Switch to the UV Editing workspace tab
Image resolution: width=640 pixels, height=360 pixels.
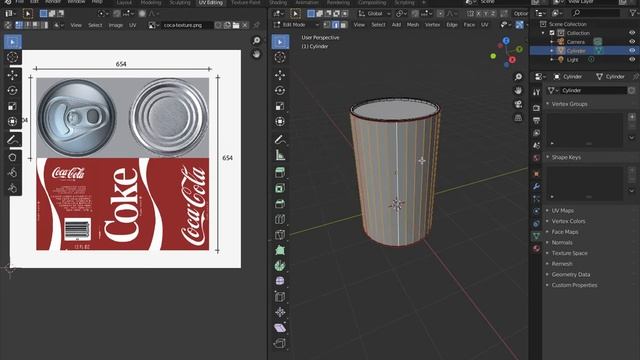click(x=211, y=2)
